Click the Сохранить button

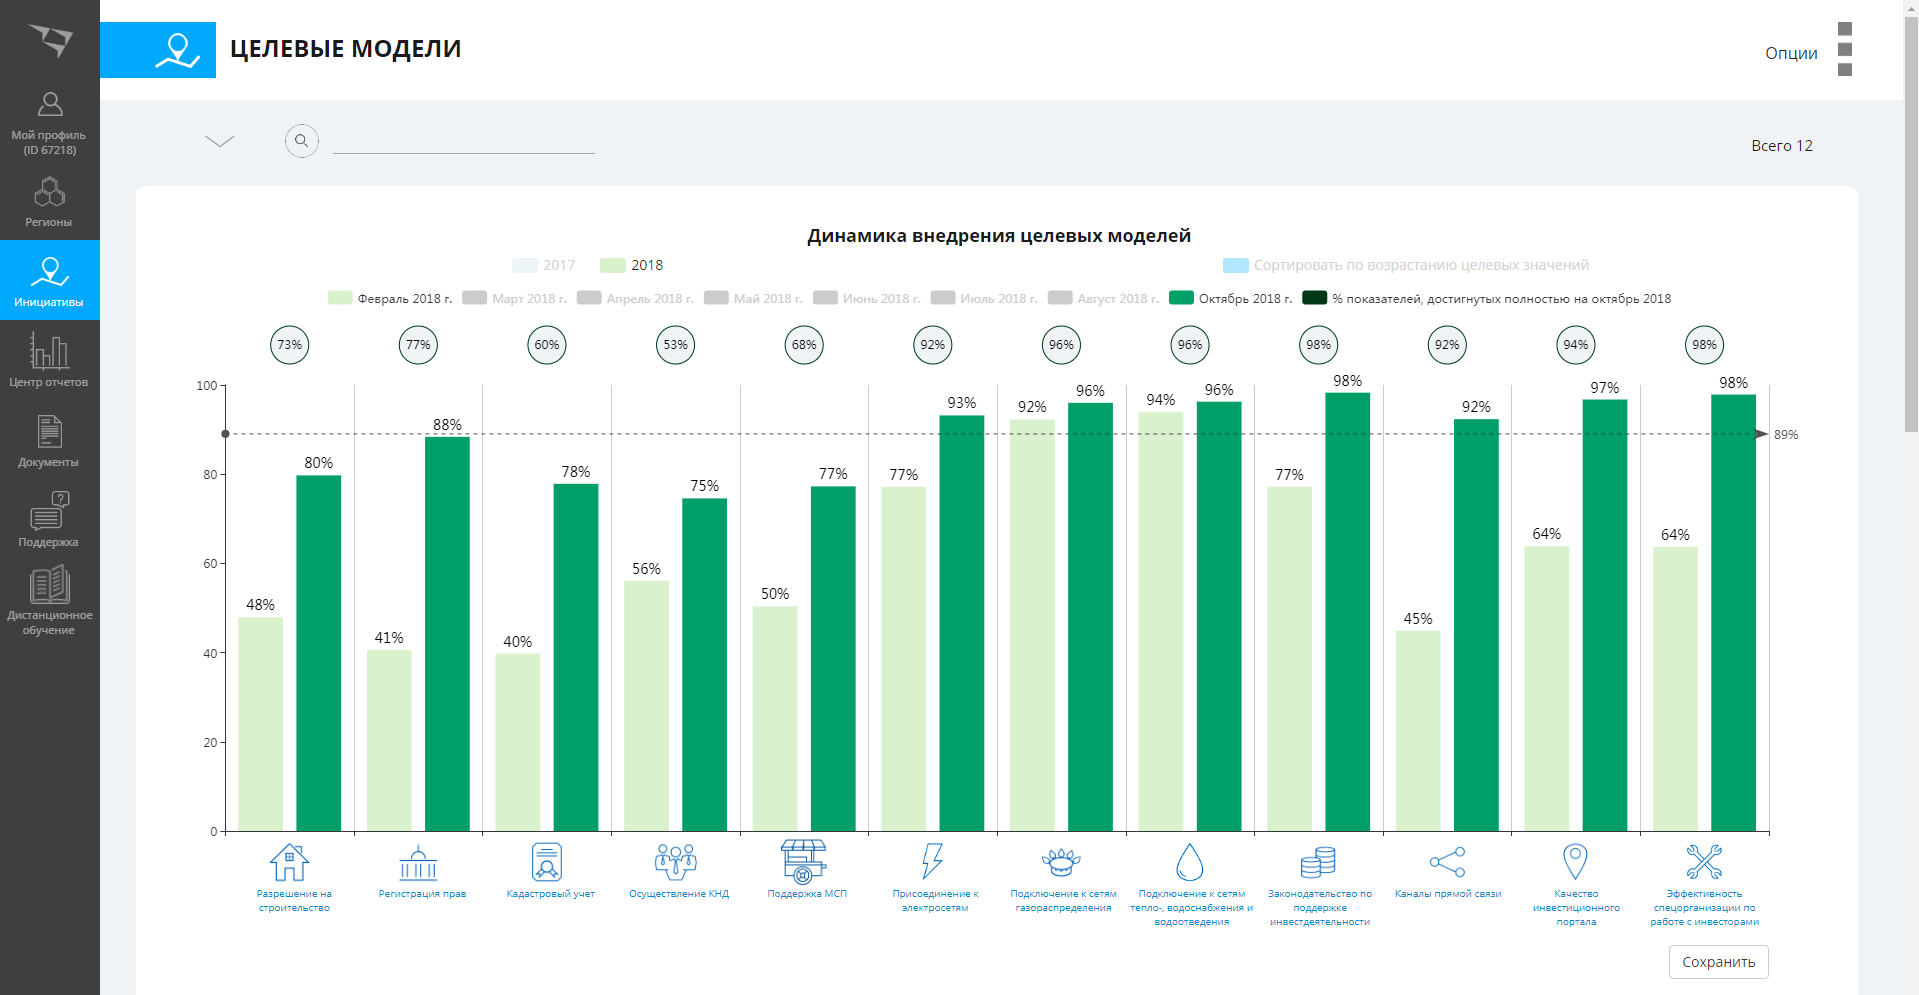1718,962
